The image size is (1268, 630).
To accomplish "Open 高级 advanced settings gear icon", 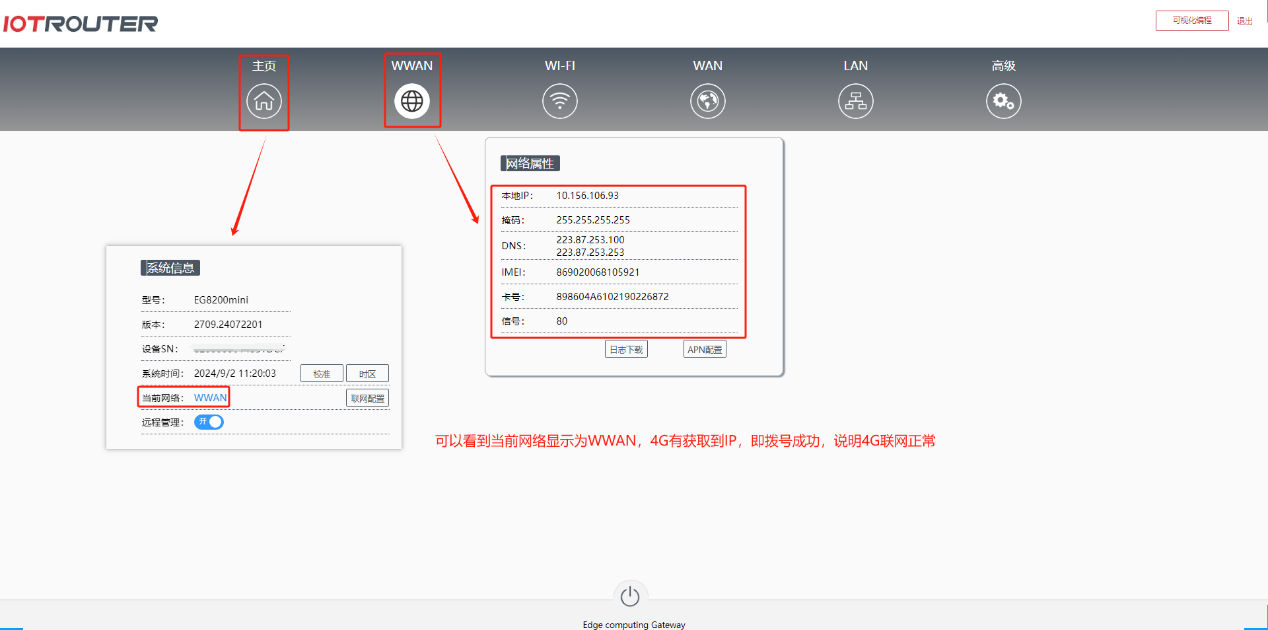I will (1003, 100).
